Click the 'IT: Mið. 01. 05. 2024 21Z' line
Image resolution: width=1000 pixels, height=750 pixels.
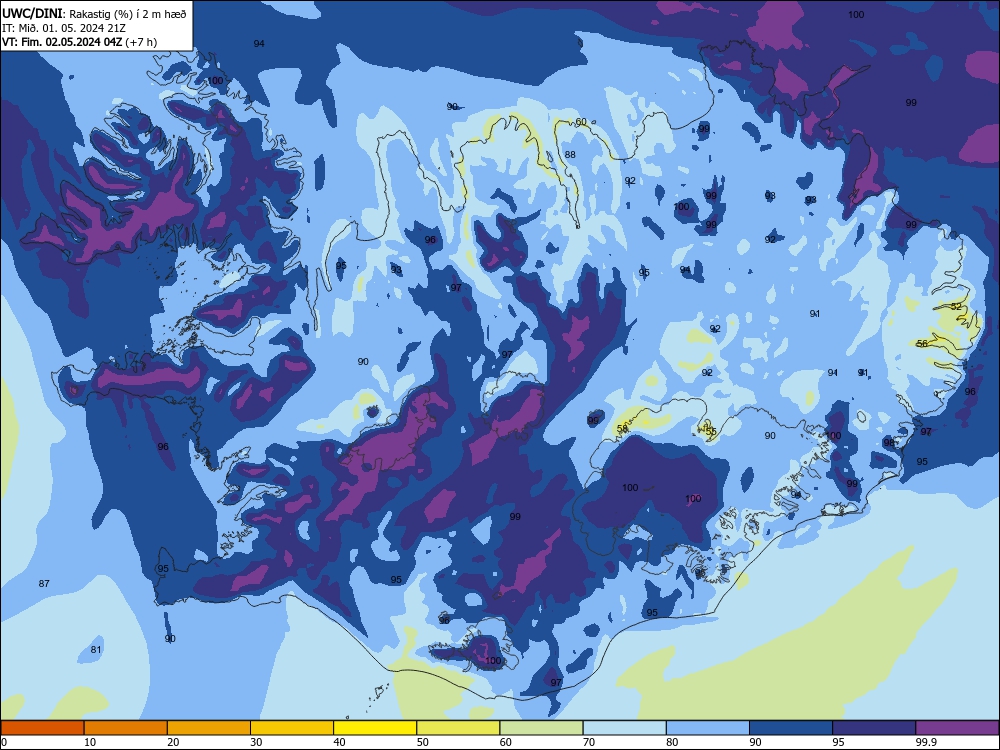point(64,28)
